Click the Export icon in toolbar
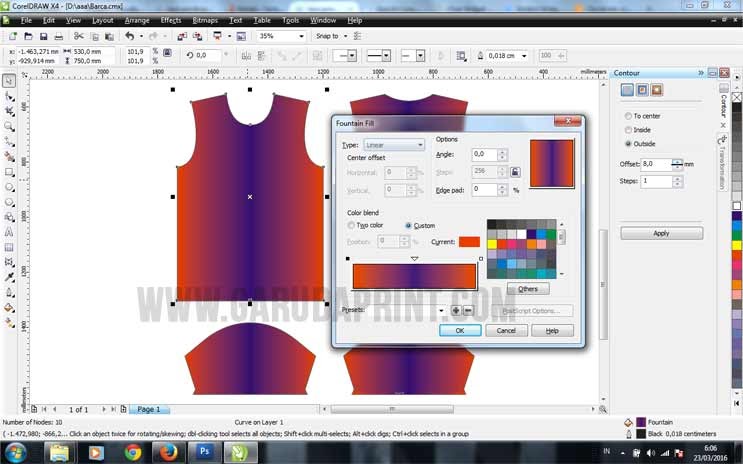Viewport: 743px width, 464px height. 198,36
